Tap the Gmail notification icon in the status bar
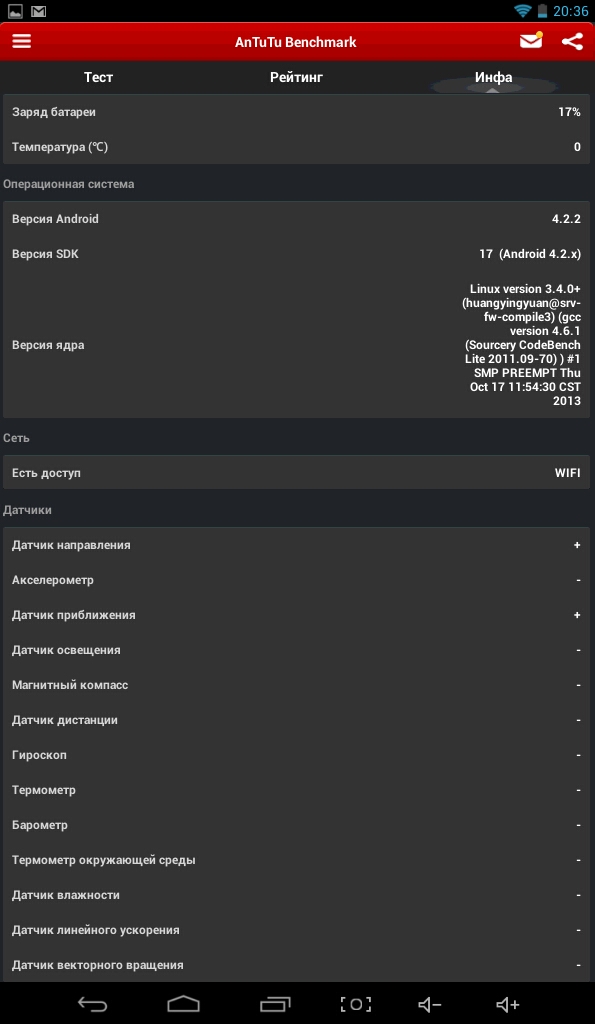 coord(39,11)
